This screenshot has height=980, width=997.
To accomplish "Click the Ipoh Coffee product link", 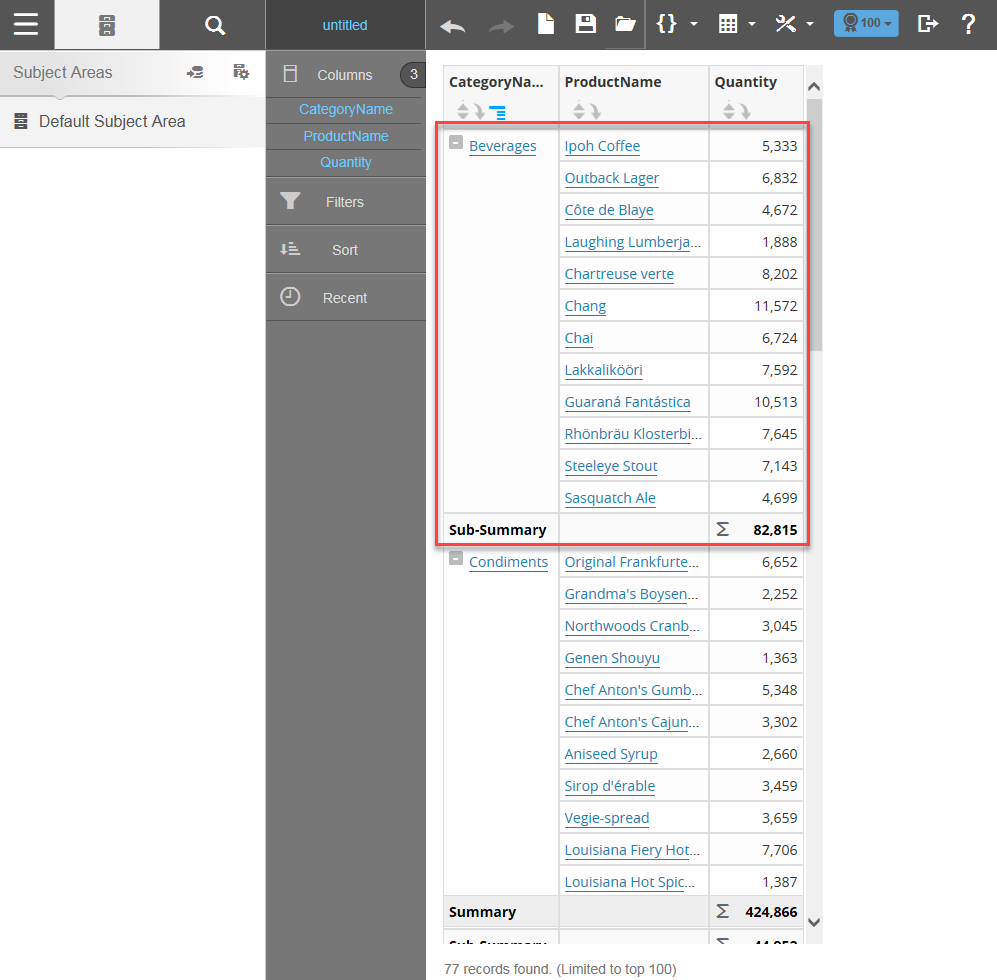I will coord(602,146).
